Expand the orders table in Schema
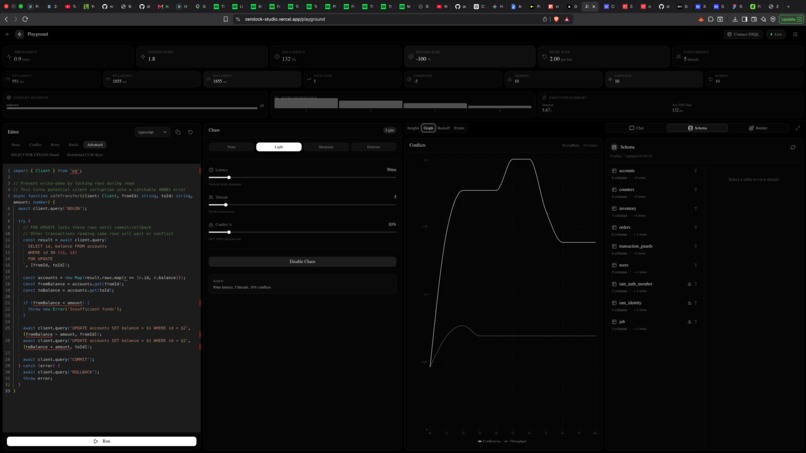The image size is (806, 453). (654, 230)
